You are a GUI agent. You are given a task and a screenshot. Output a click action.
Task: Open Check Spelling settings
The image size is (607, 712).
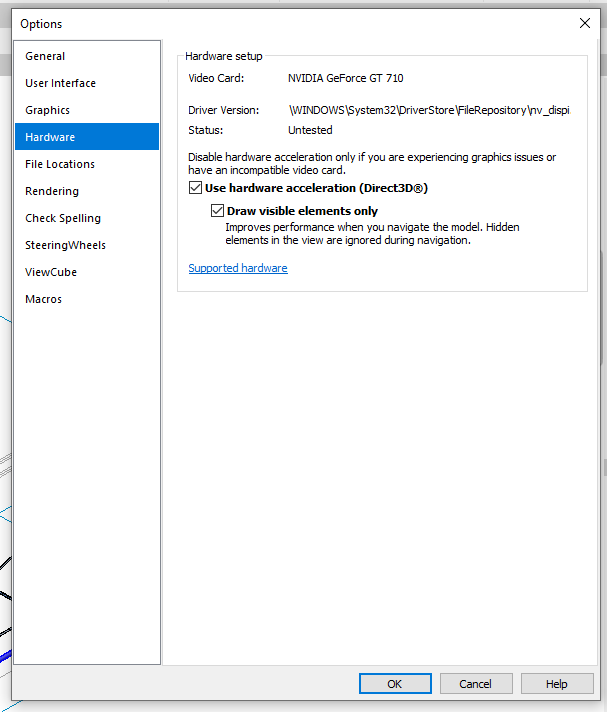pyautogui.click(x=87, y=218)
